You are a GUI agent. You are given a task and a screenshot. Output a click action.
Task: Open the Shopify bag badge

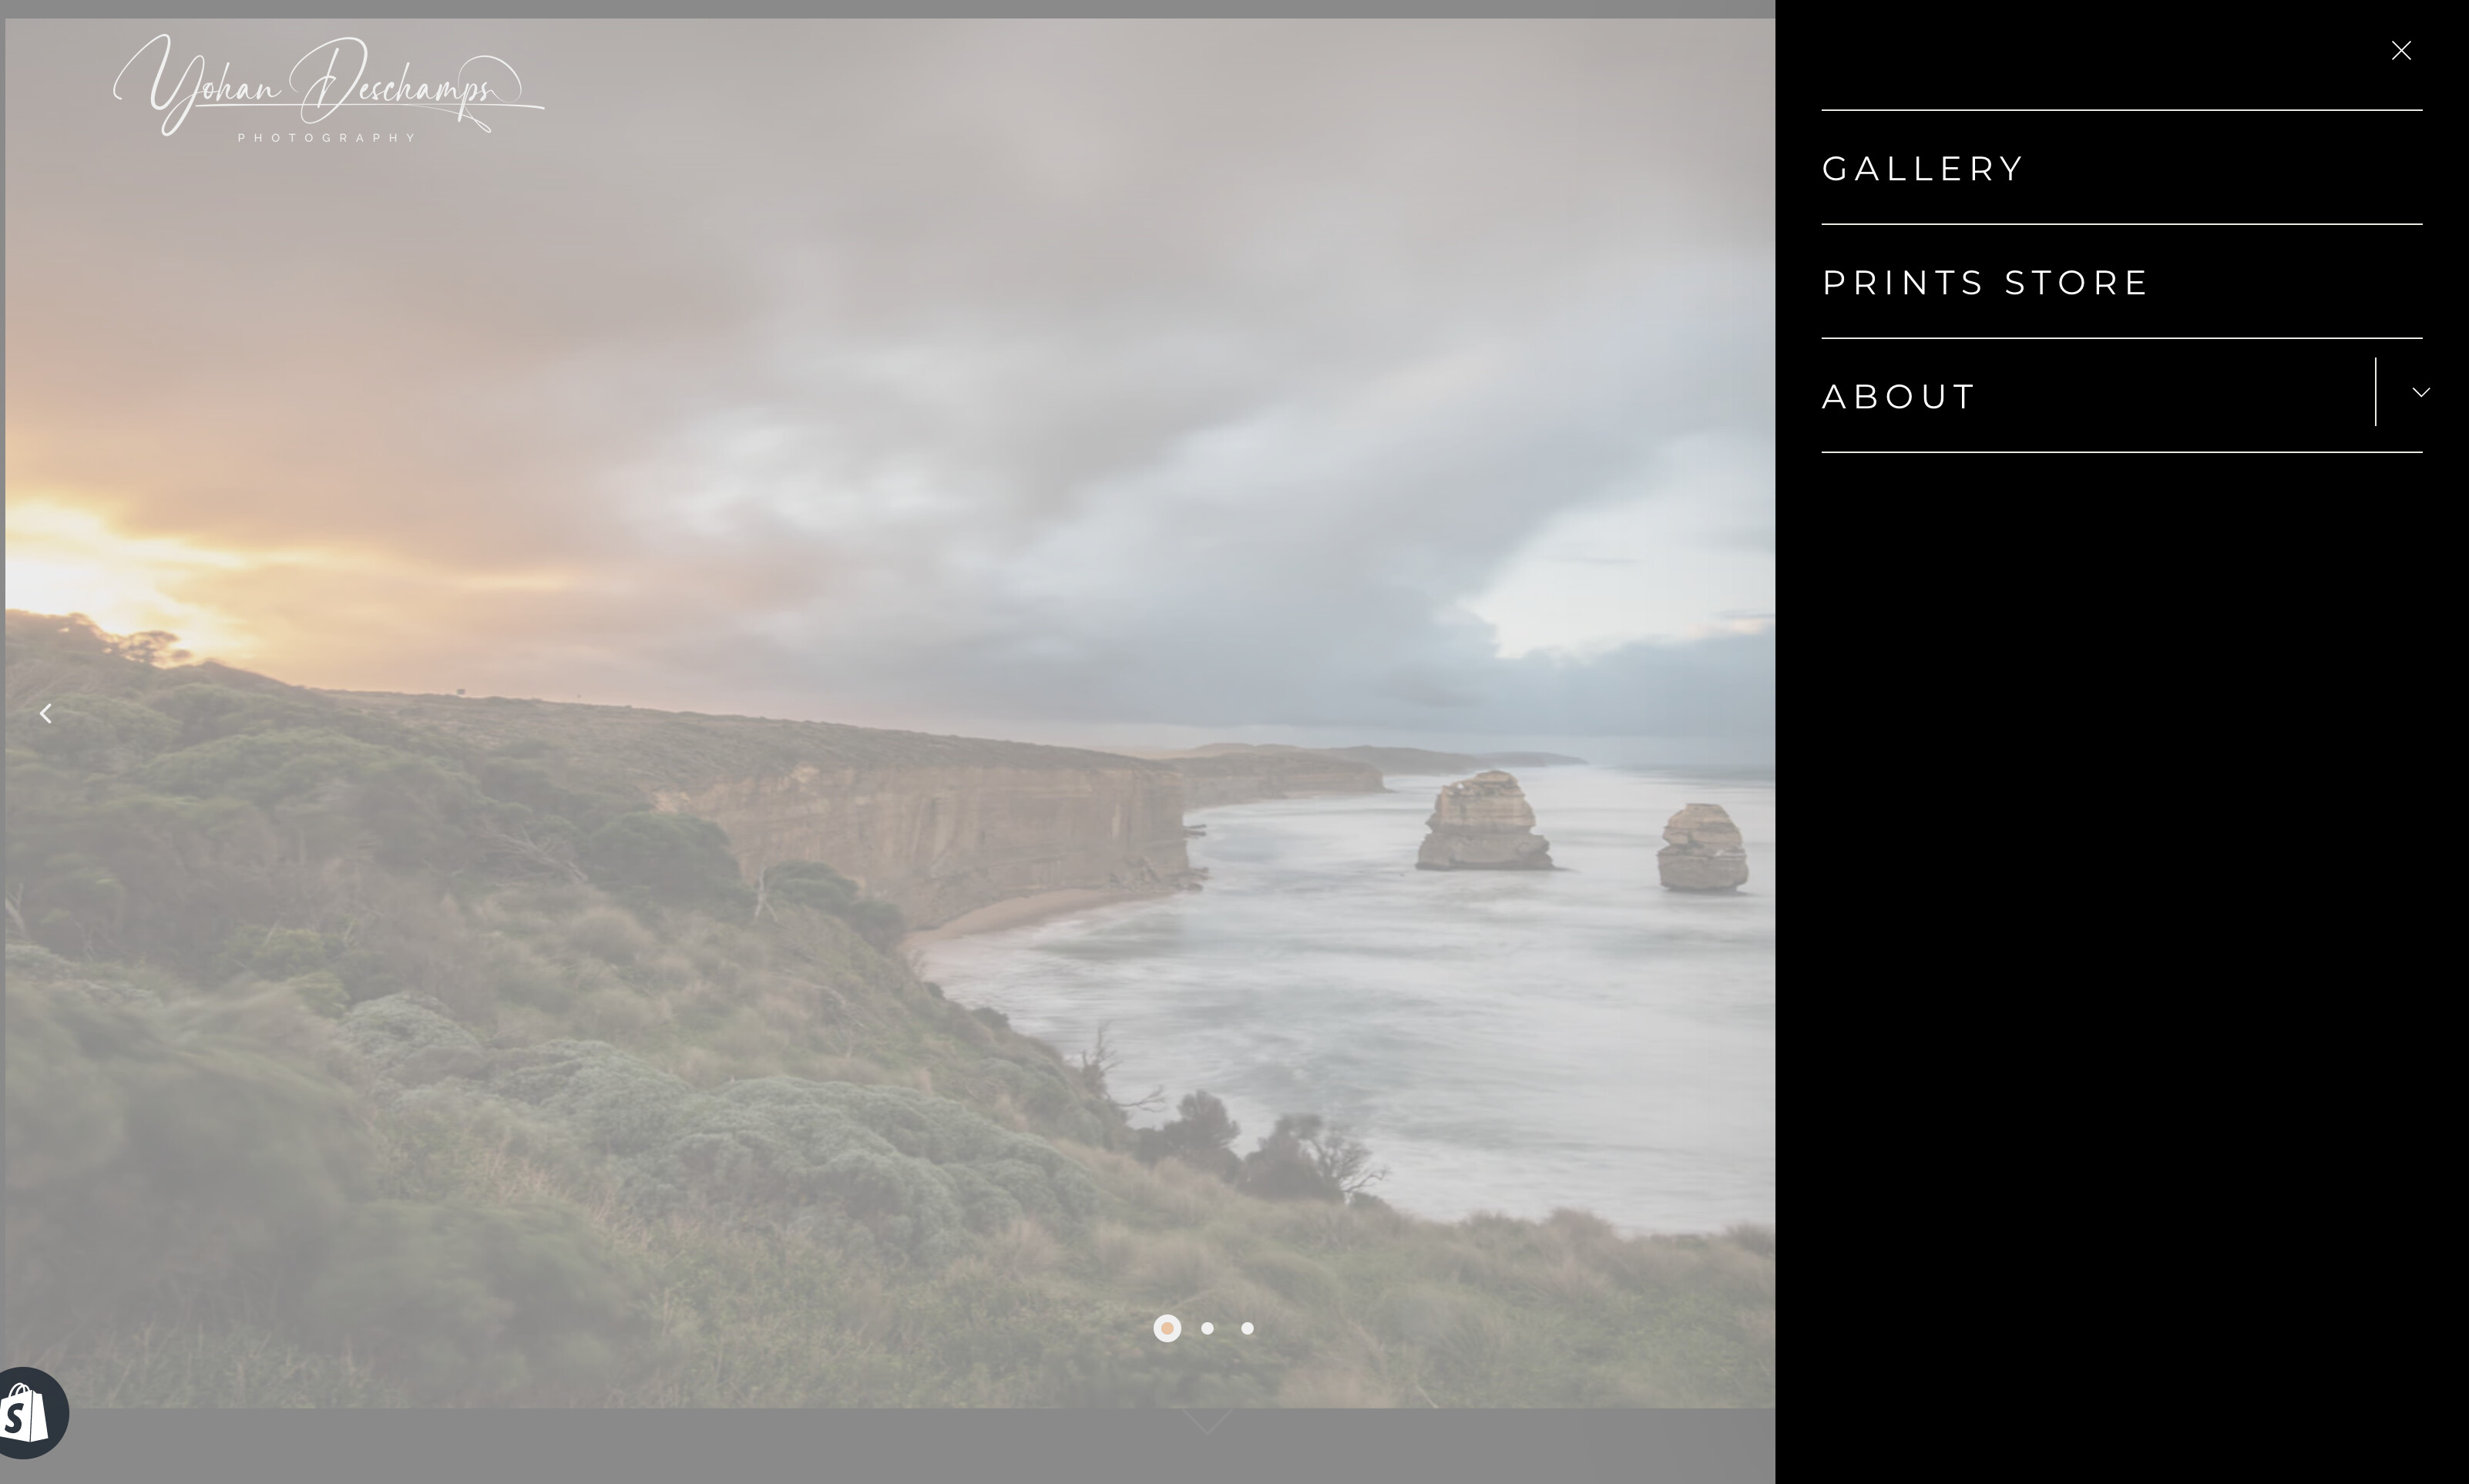pyautogui.click(x=23, y=1412)
